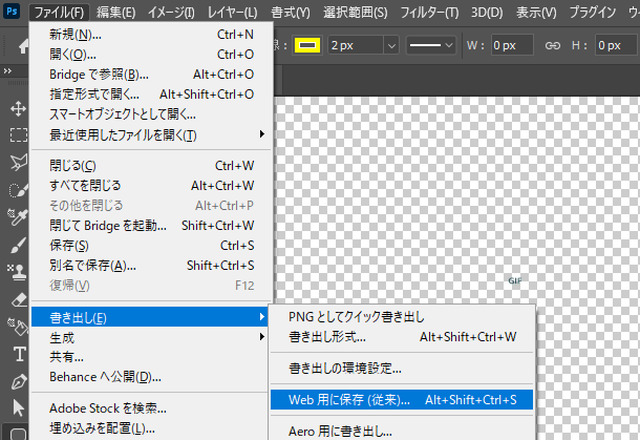Choose 指定形式で開く... entry
Viewport: 640px width, 440px height.
point(151,94)
